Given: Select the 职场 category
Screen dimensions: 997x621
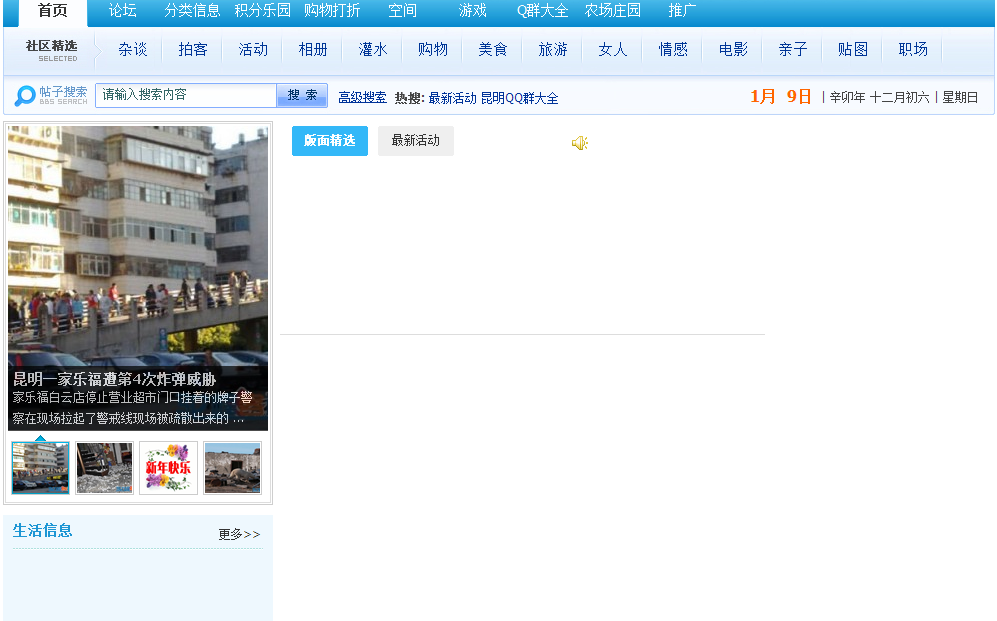Looking at the screenshot, I should (913, 50).
